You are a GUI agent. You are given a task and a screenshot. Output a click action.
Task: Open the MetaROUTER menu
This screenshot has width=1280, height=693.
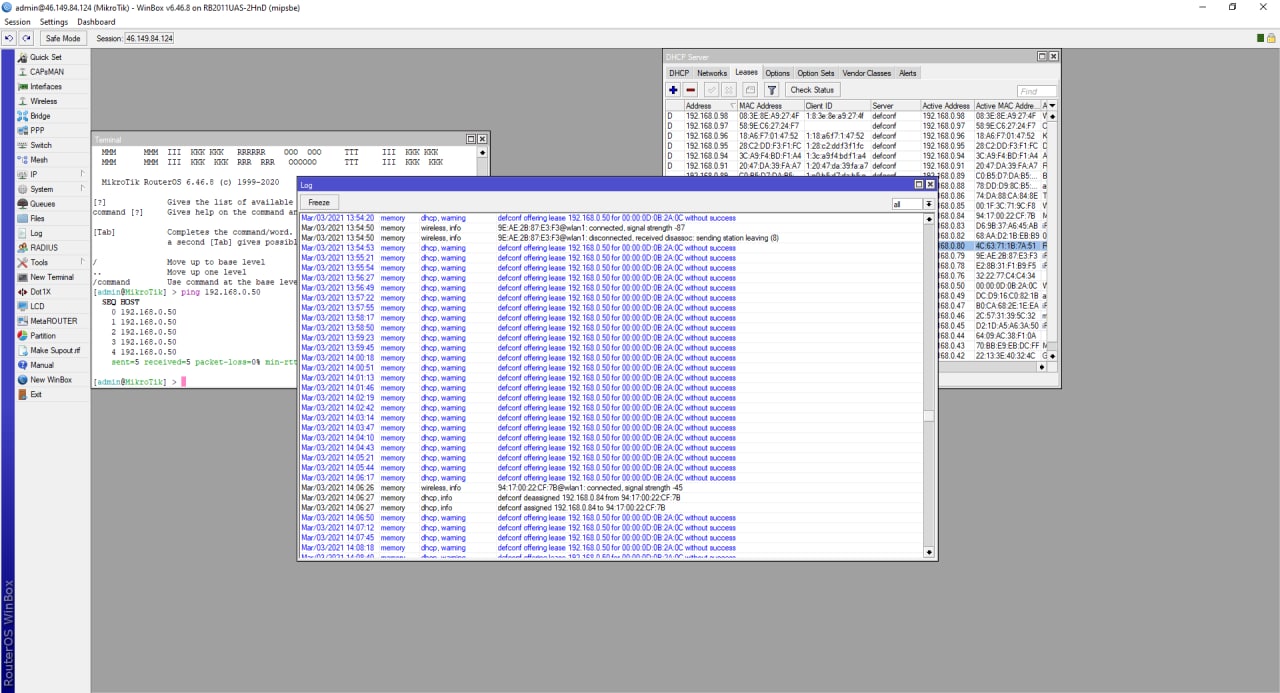click(53, 321)
